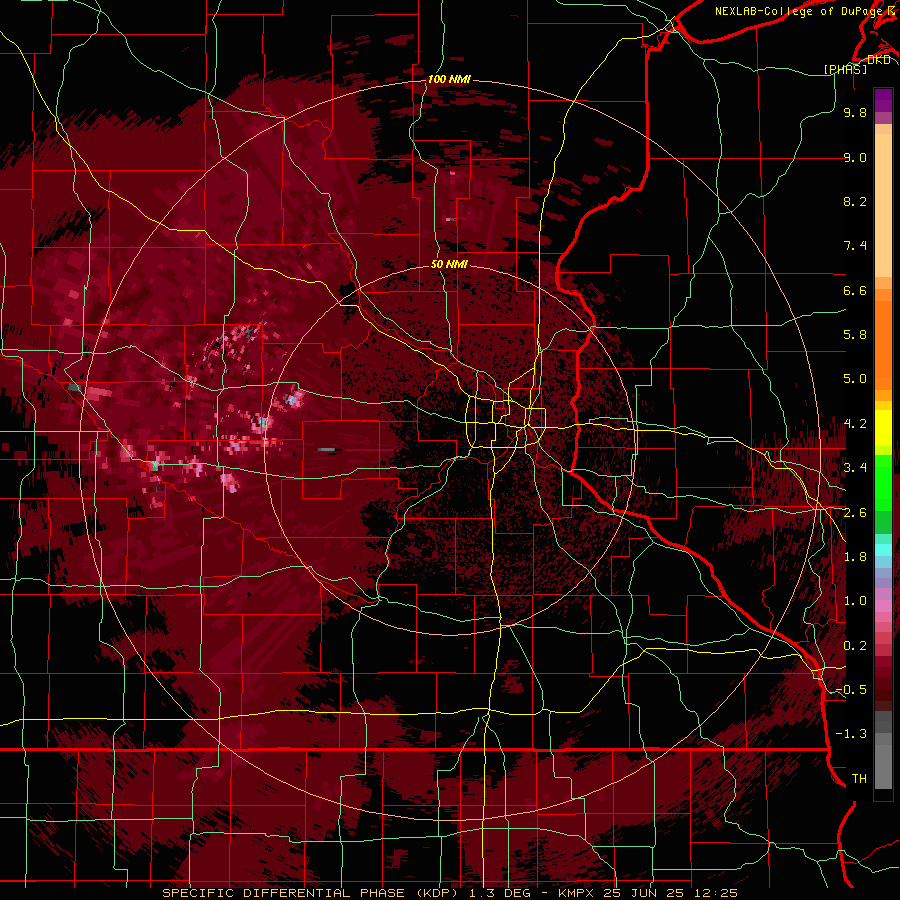Click the Specific Differential Phase KMPX caption

pyautogui.click(x=449, y=893)
